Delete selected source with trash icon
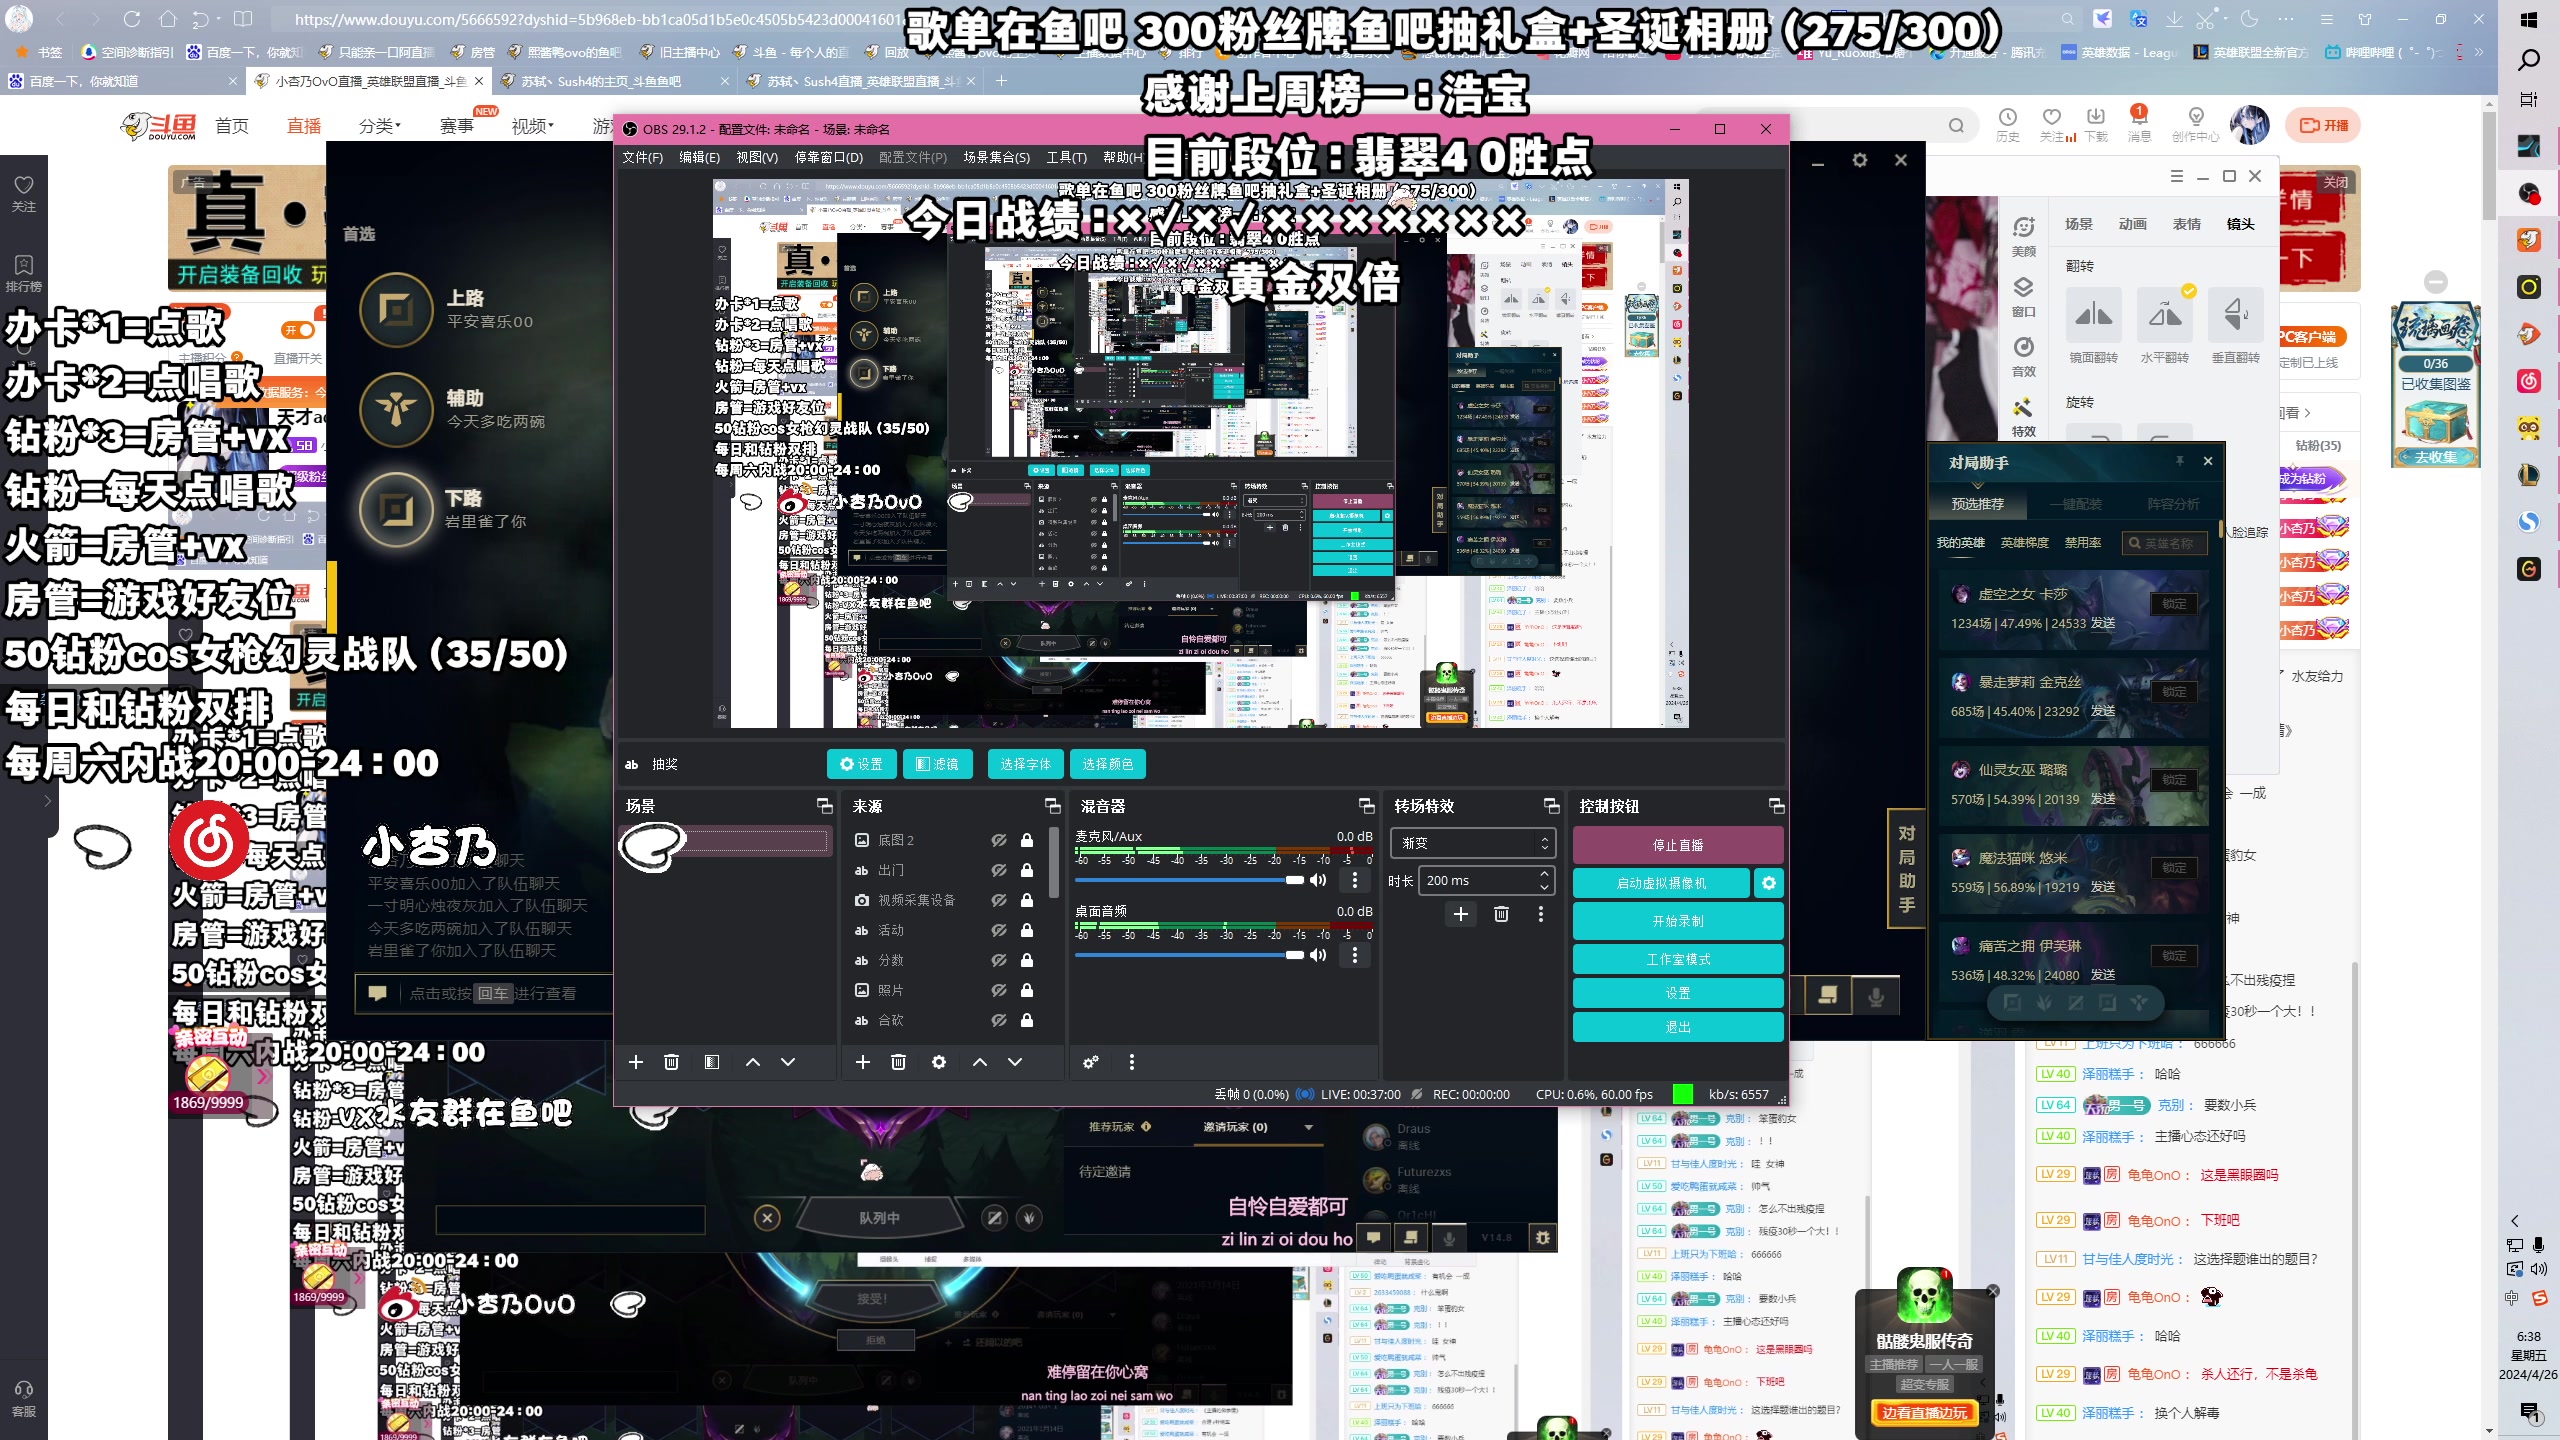 click(899, 1062)
